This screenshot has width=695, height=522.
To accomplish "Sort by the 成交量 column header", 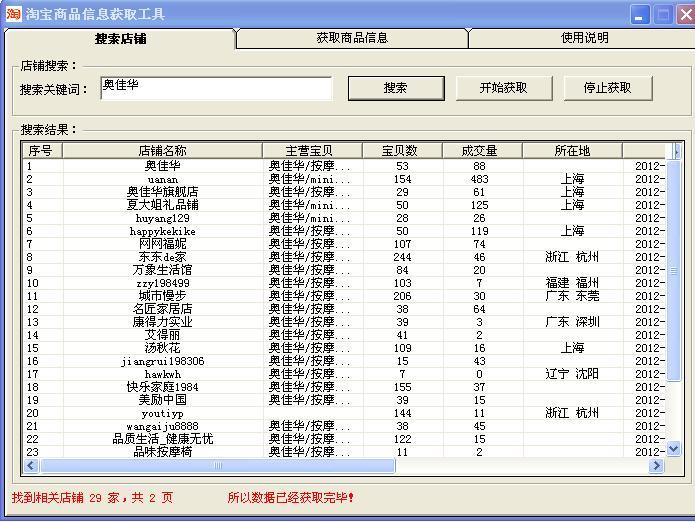I will tap(481, 151).
